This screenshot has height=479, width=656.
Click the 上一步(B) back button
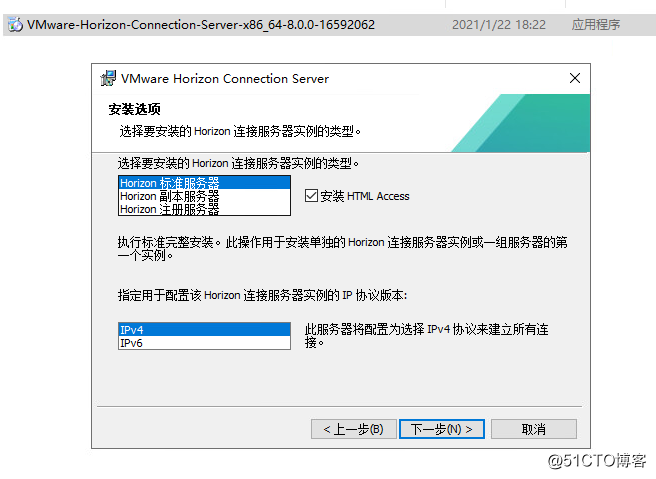(x=354, y=429)
